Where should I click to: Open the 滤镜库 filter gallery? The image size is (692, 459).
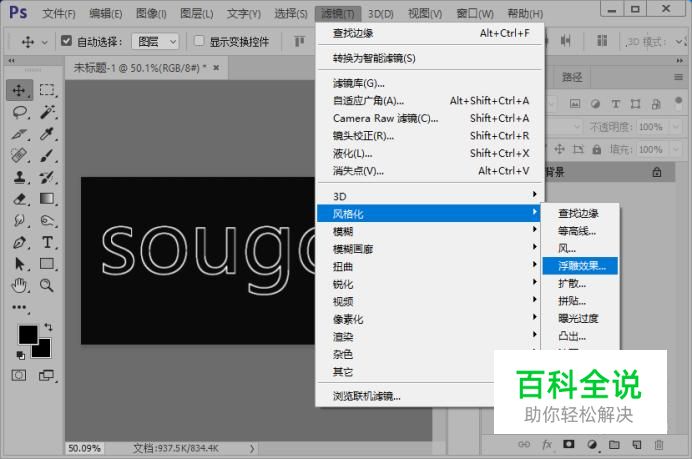pyautogui.click(x=429, y=83)
